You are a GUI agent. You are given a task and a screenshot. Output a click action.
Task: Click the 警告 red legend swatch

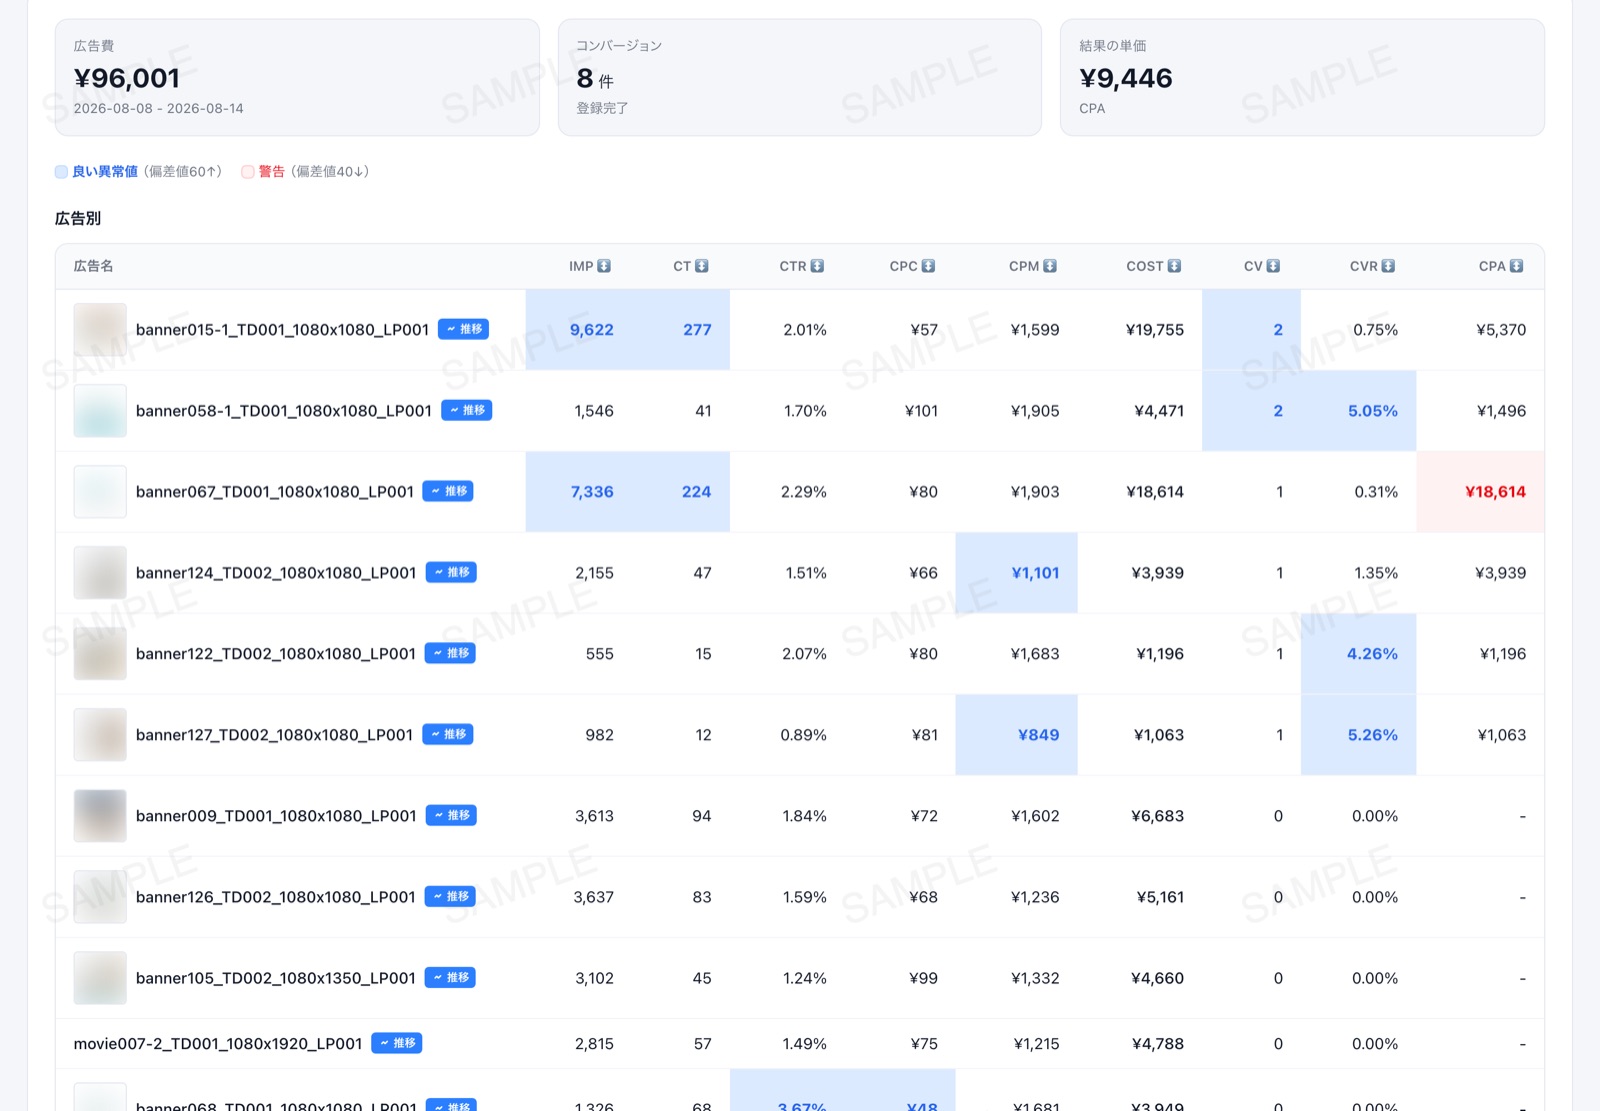[x=248, y=172]
